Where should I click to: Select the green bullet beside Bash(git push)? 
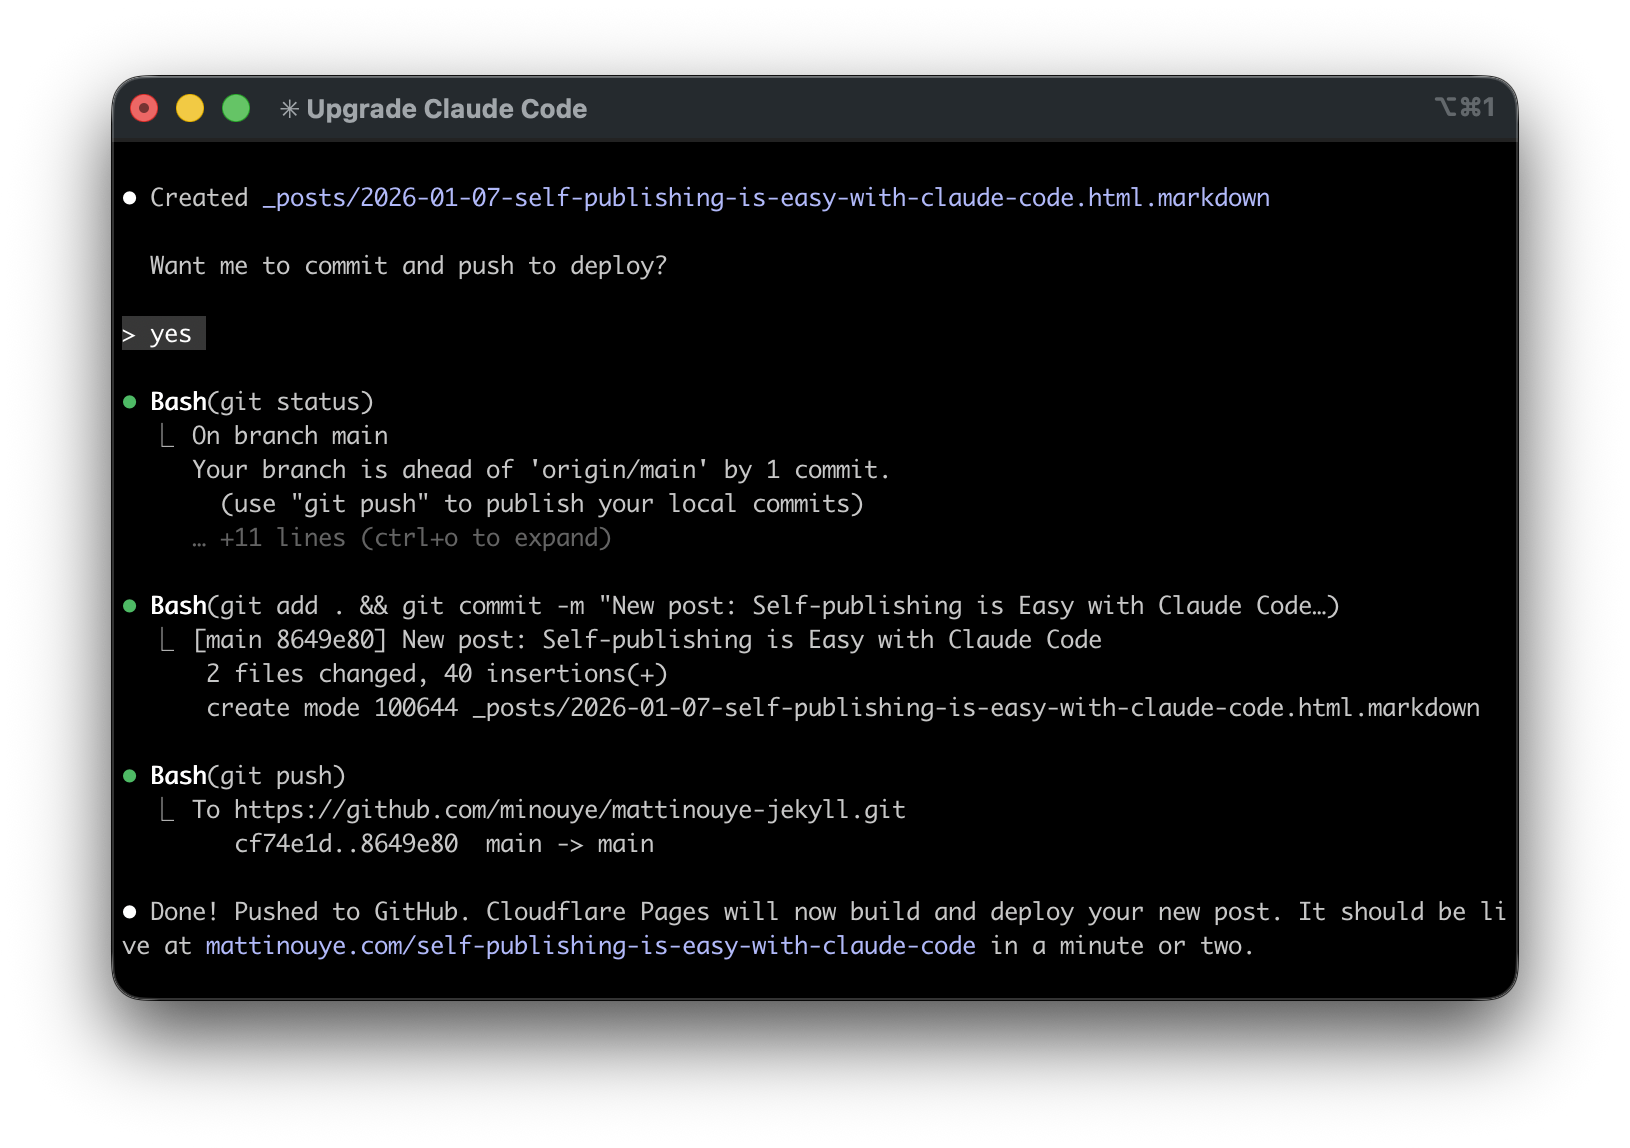tap(131, 775)
